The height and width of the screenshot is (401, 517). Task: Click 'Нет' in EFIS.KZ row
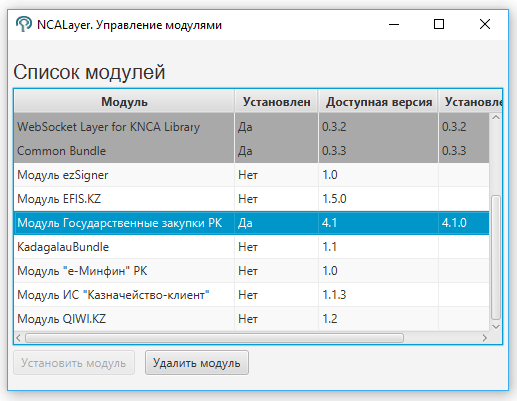click(x=248, y=199)
